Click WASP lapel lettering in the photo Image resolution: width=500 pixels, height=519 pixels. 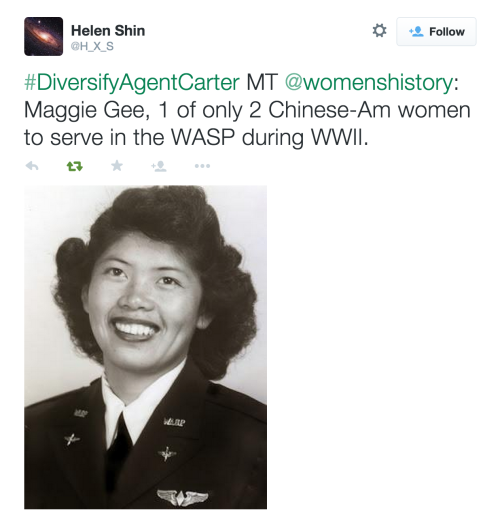click(x=175, y=422)
